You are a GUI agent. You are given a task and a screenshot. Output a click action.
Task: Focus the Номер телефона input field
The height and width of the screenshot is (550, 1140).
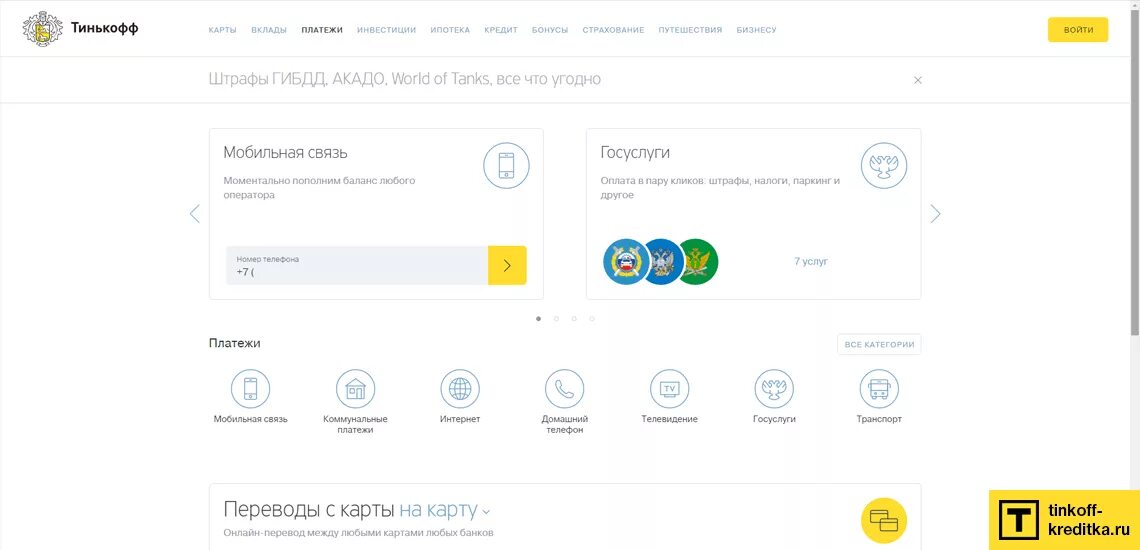point(357,265)
